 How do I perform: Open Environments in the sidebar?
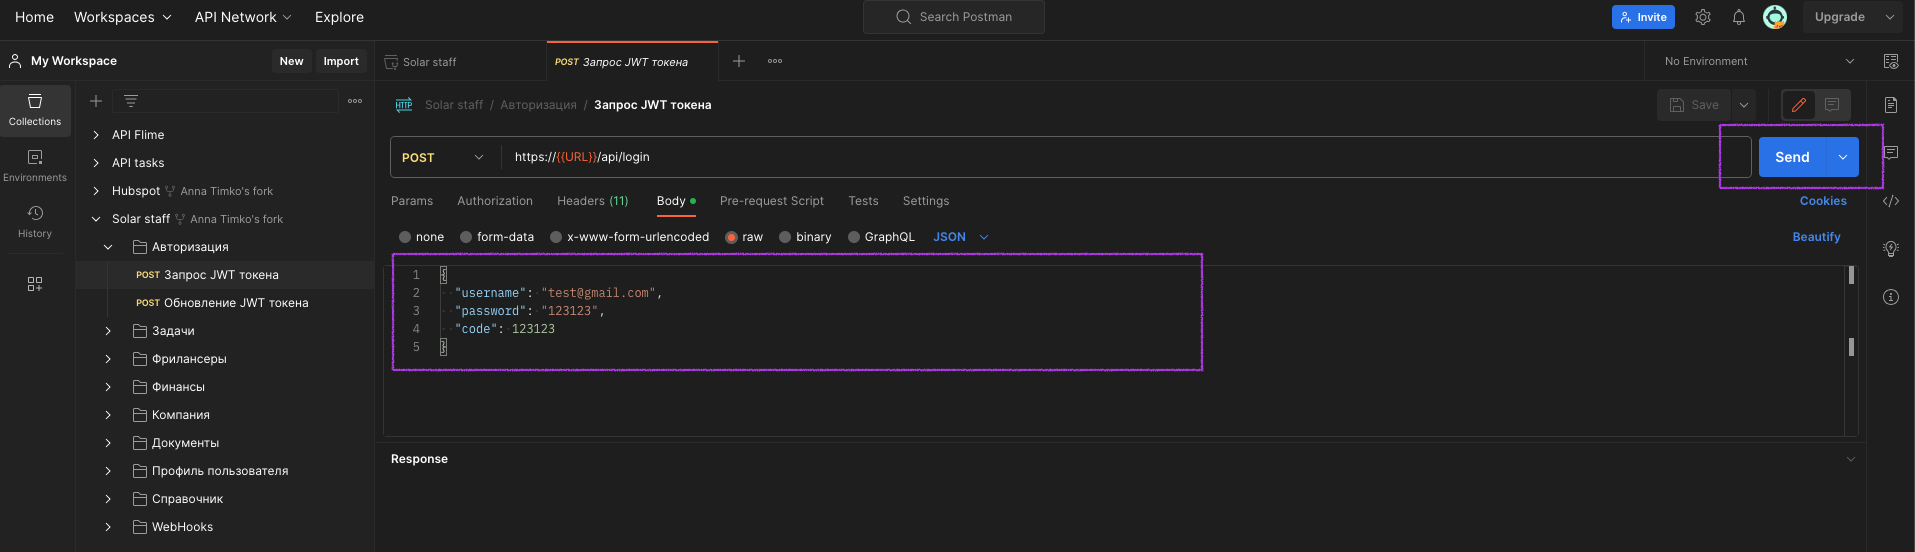tap(35, 165)
